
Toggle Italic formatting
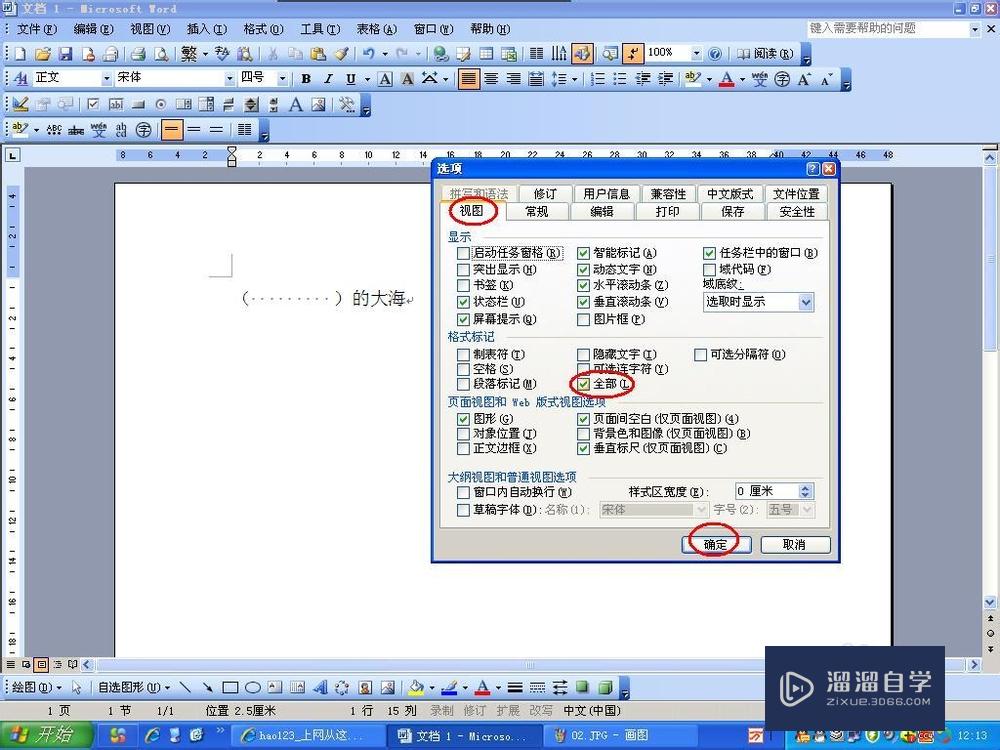[x=328, y=79]
